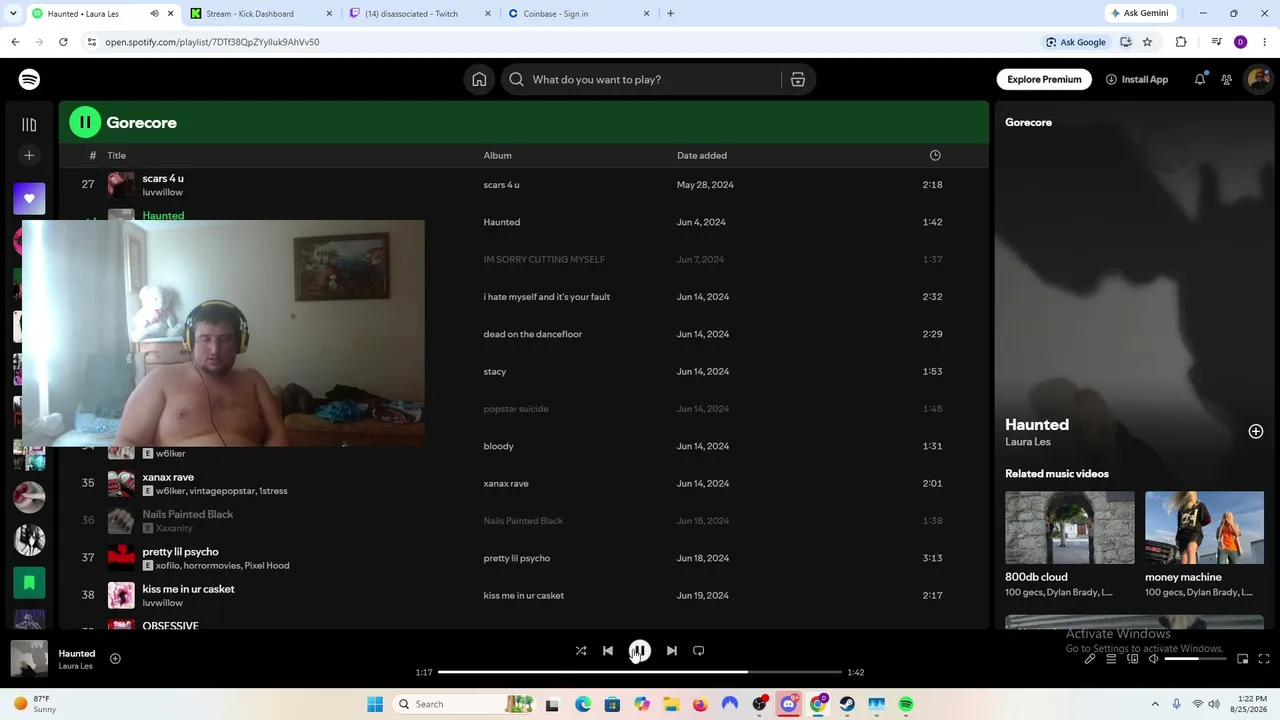The image size is (1280, 720).
Task: Create a new playlist with the plus button
Action: pos(29,155)
